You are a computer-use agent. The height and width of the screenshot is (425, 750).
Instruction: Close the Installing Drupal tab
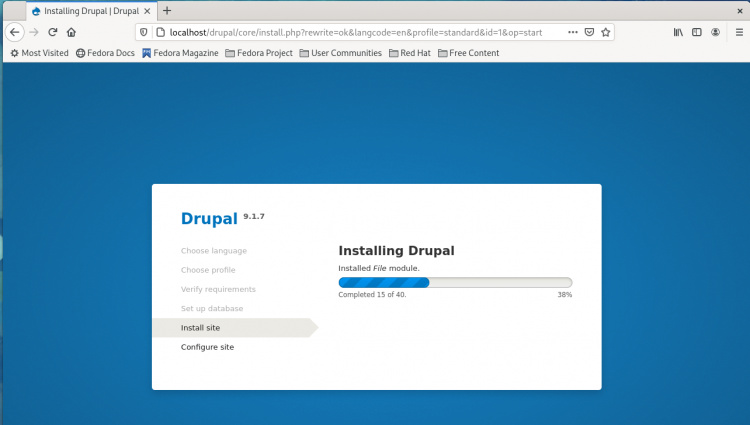tap(147, 10)
